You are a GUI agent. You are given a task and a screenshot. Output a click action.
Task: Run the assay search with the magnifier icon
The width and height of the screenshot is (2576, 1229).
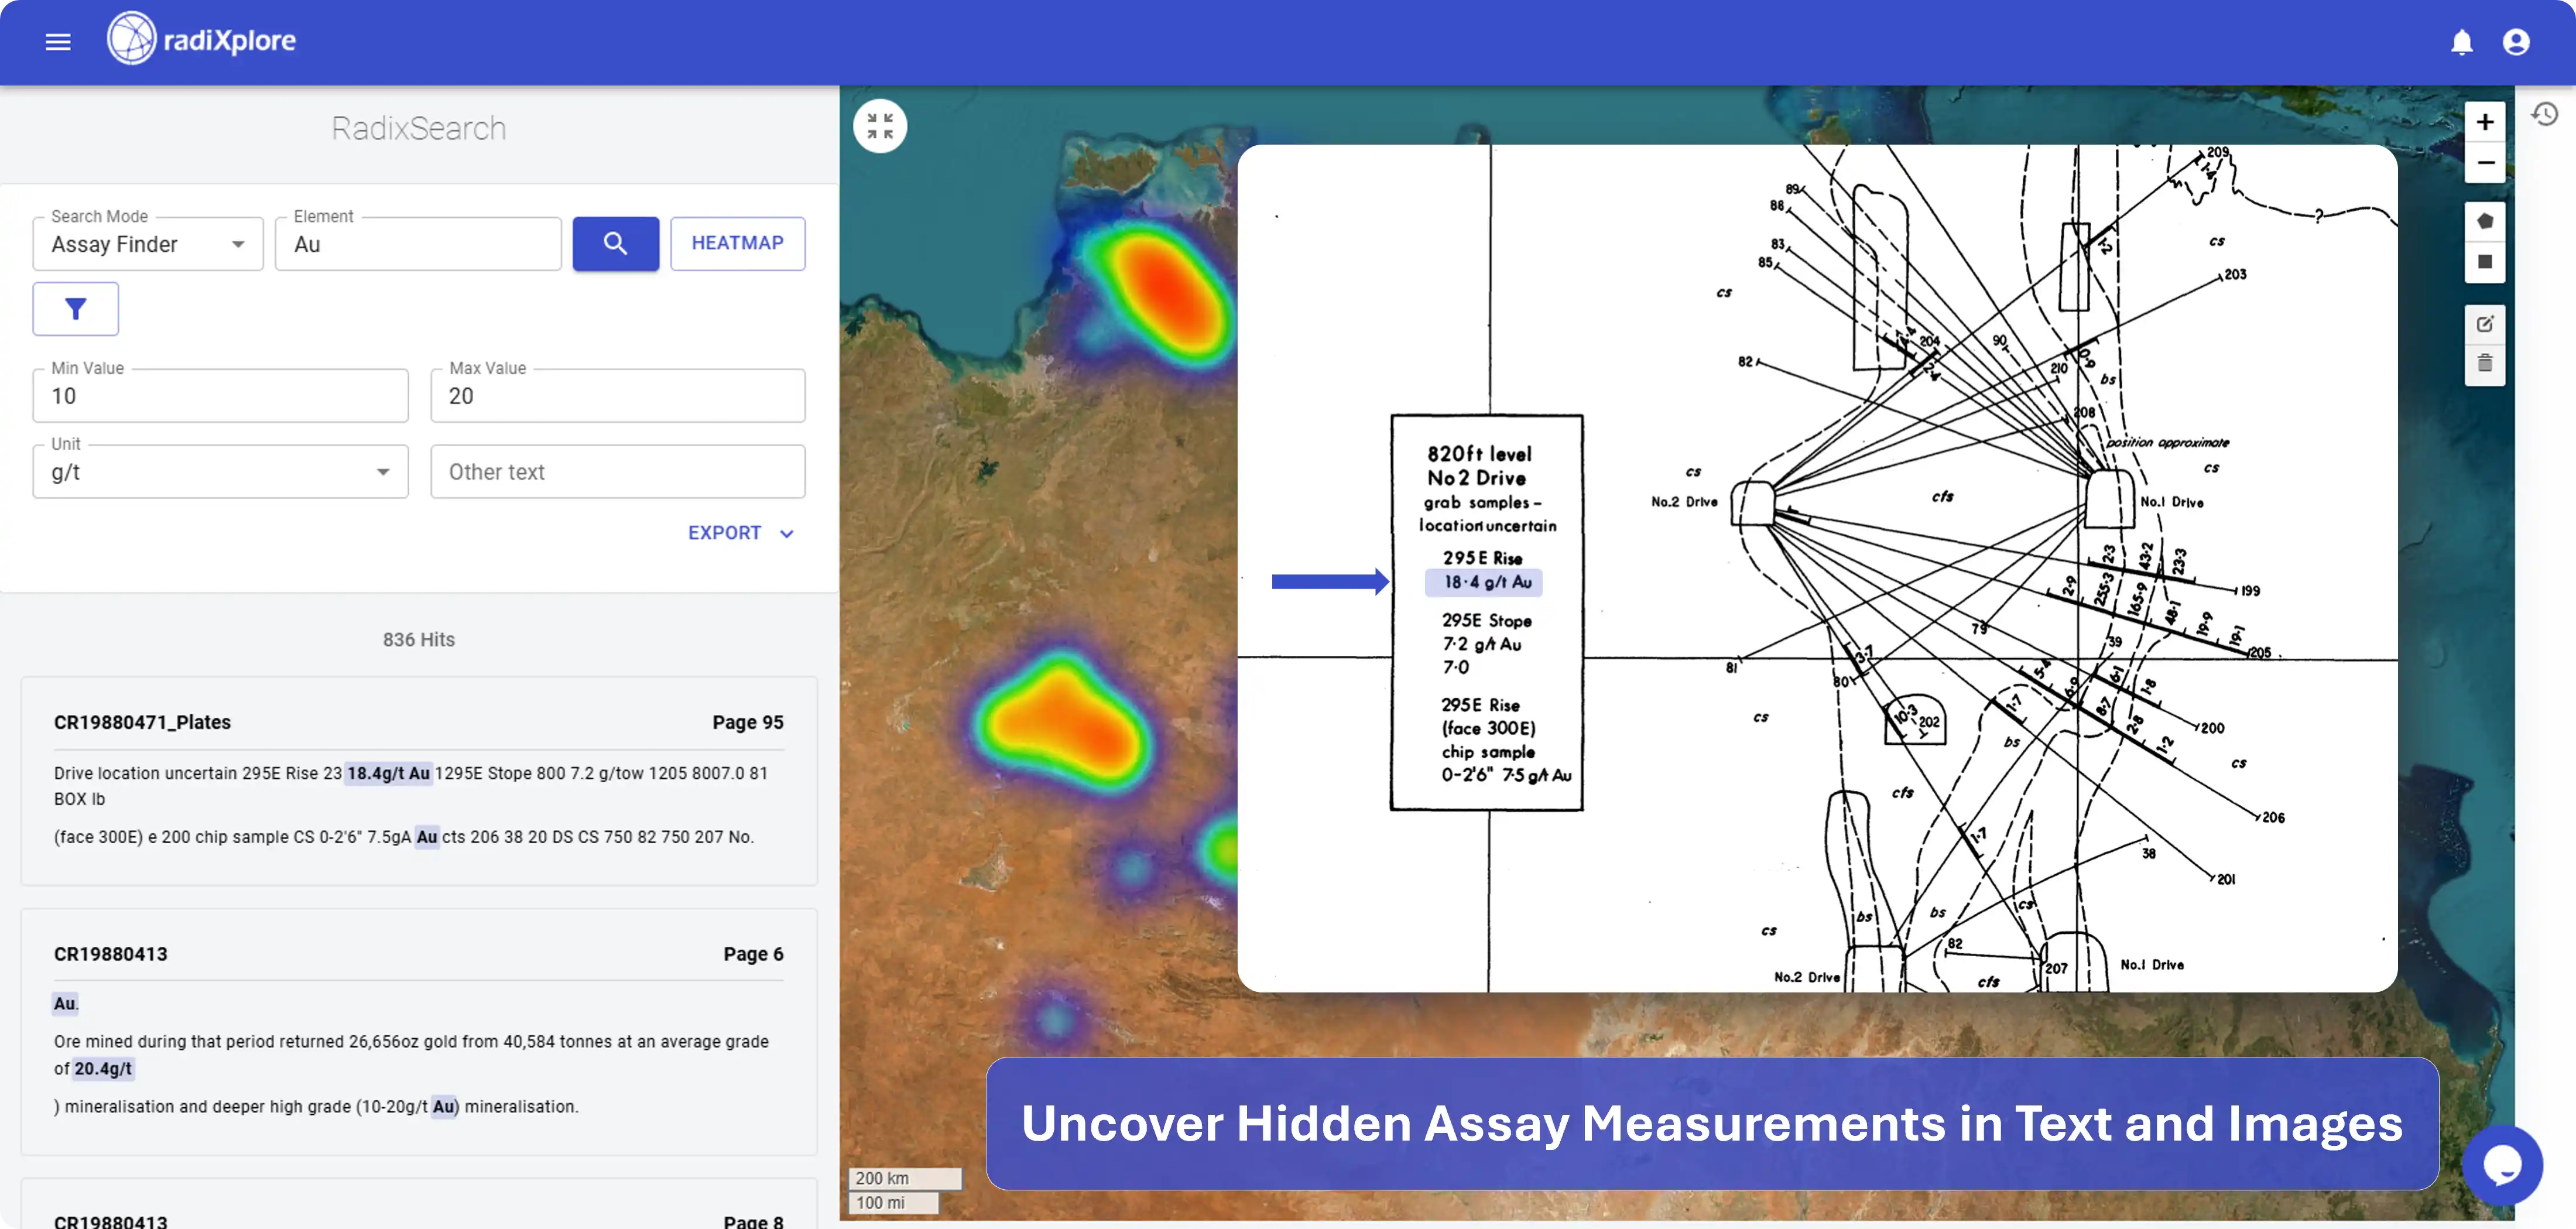click(615, 243)
